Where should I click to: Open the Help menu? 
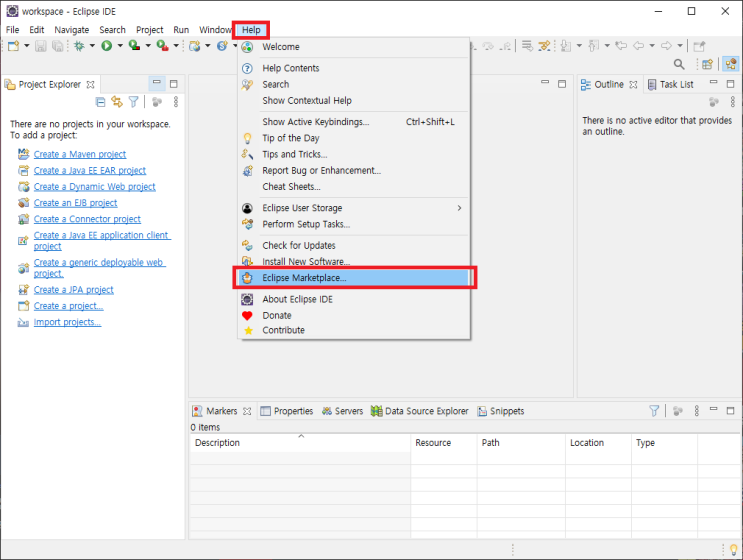coord(251,30)
